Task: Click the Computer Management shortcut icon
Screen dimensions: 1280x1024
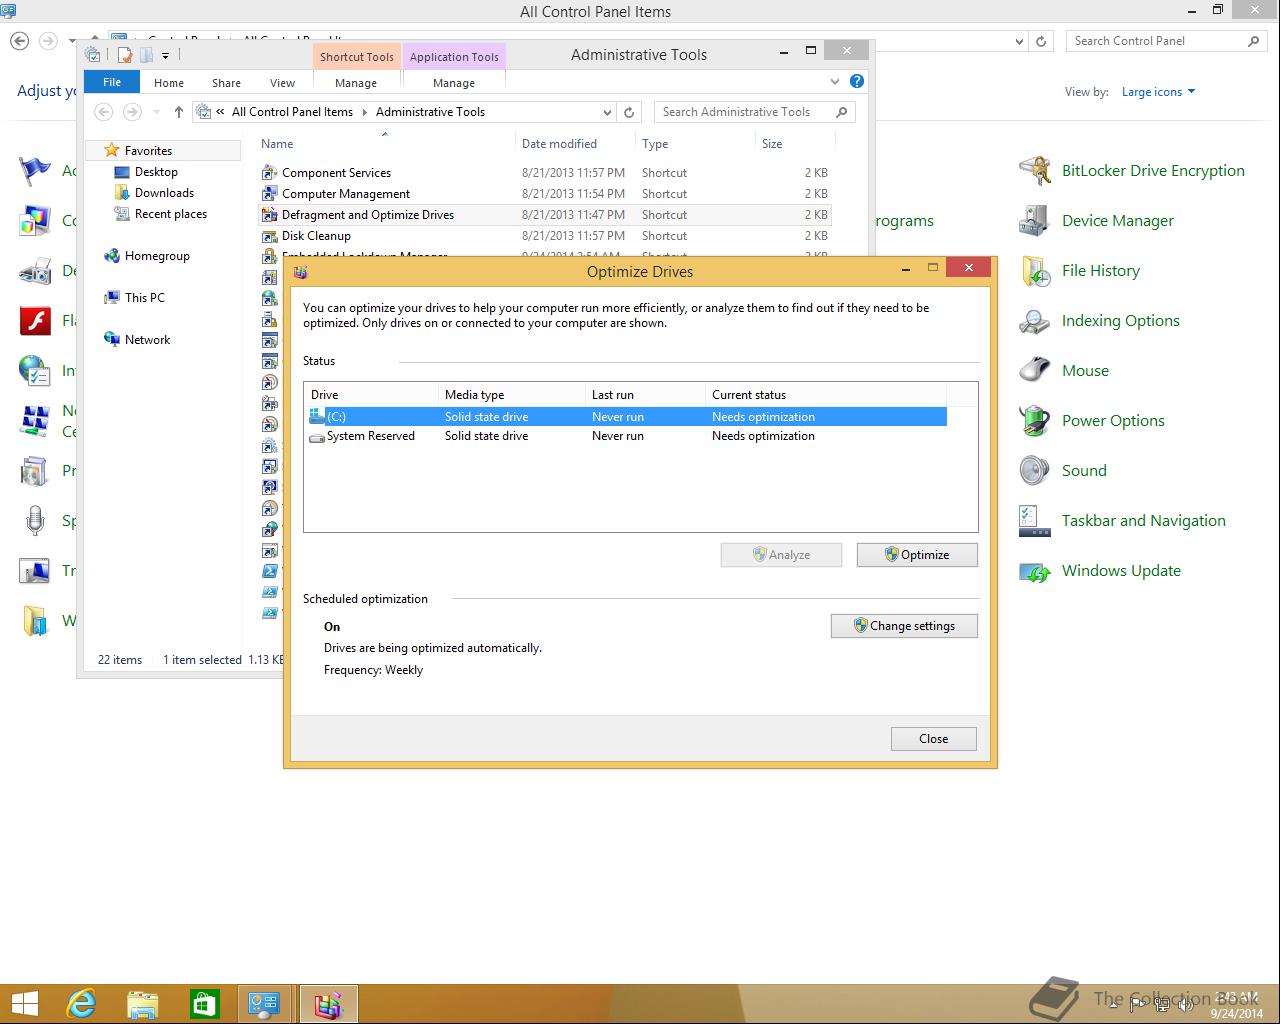Action: coord(269,194)
